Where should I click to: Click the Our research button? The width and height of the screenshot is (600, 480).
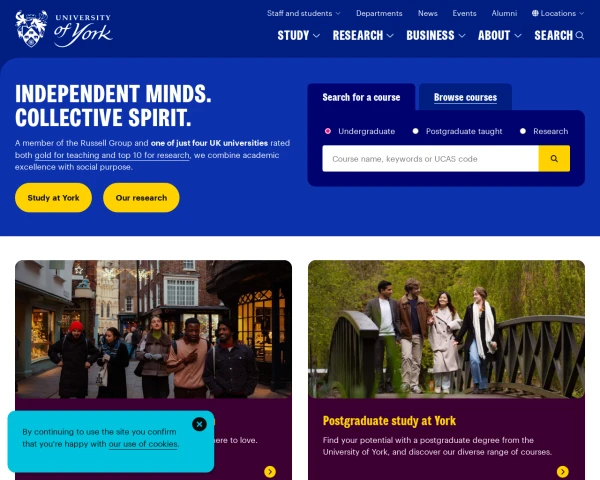141,198
